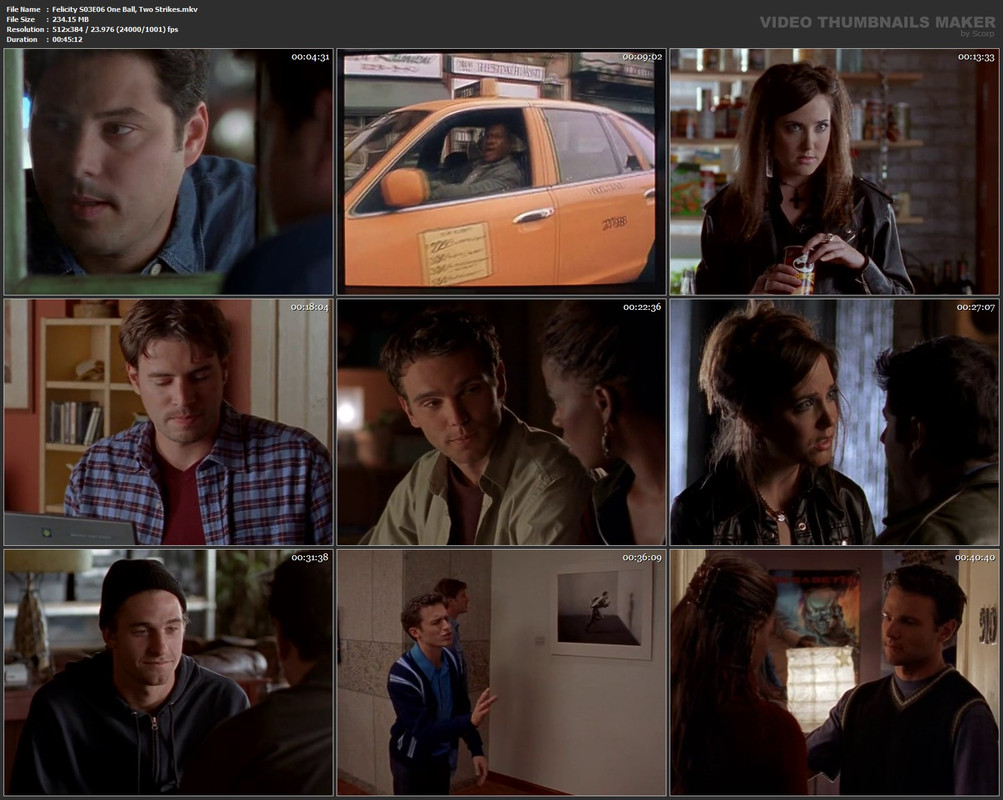Select the thumbnail stamped 00:22:36

tap(502, 422)
